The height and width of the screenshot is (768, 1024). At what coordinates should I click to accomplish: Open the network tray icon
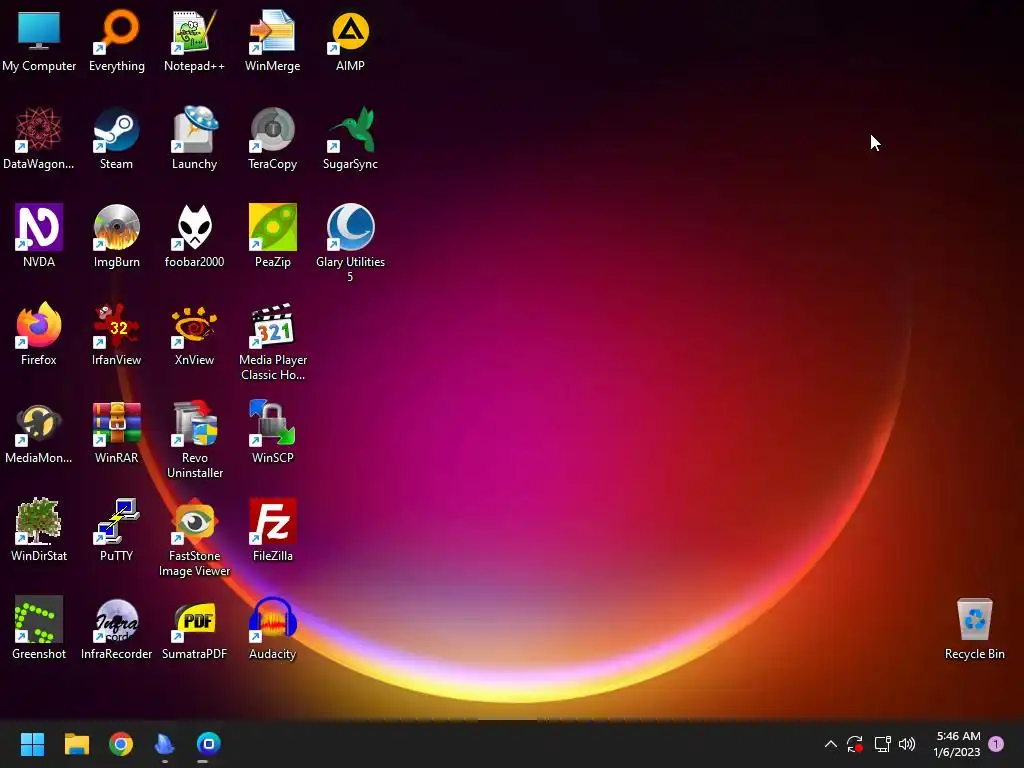(882, 743)
